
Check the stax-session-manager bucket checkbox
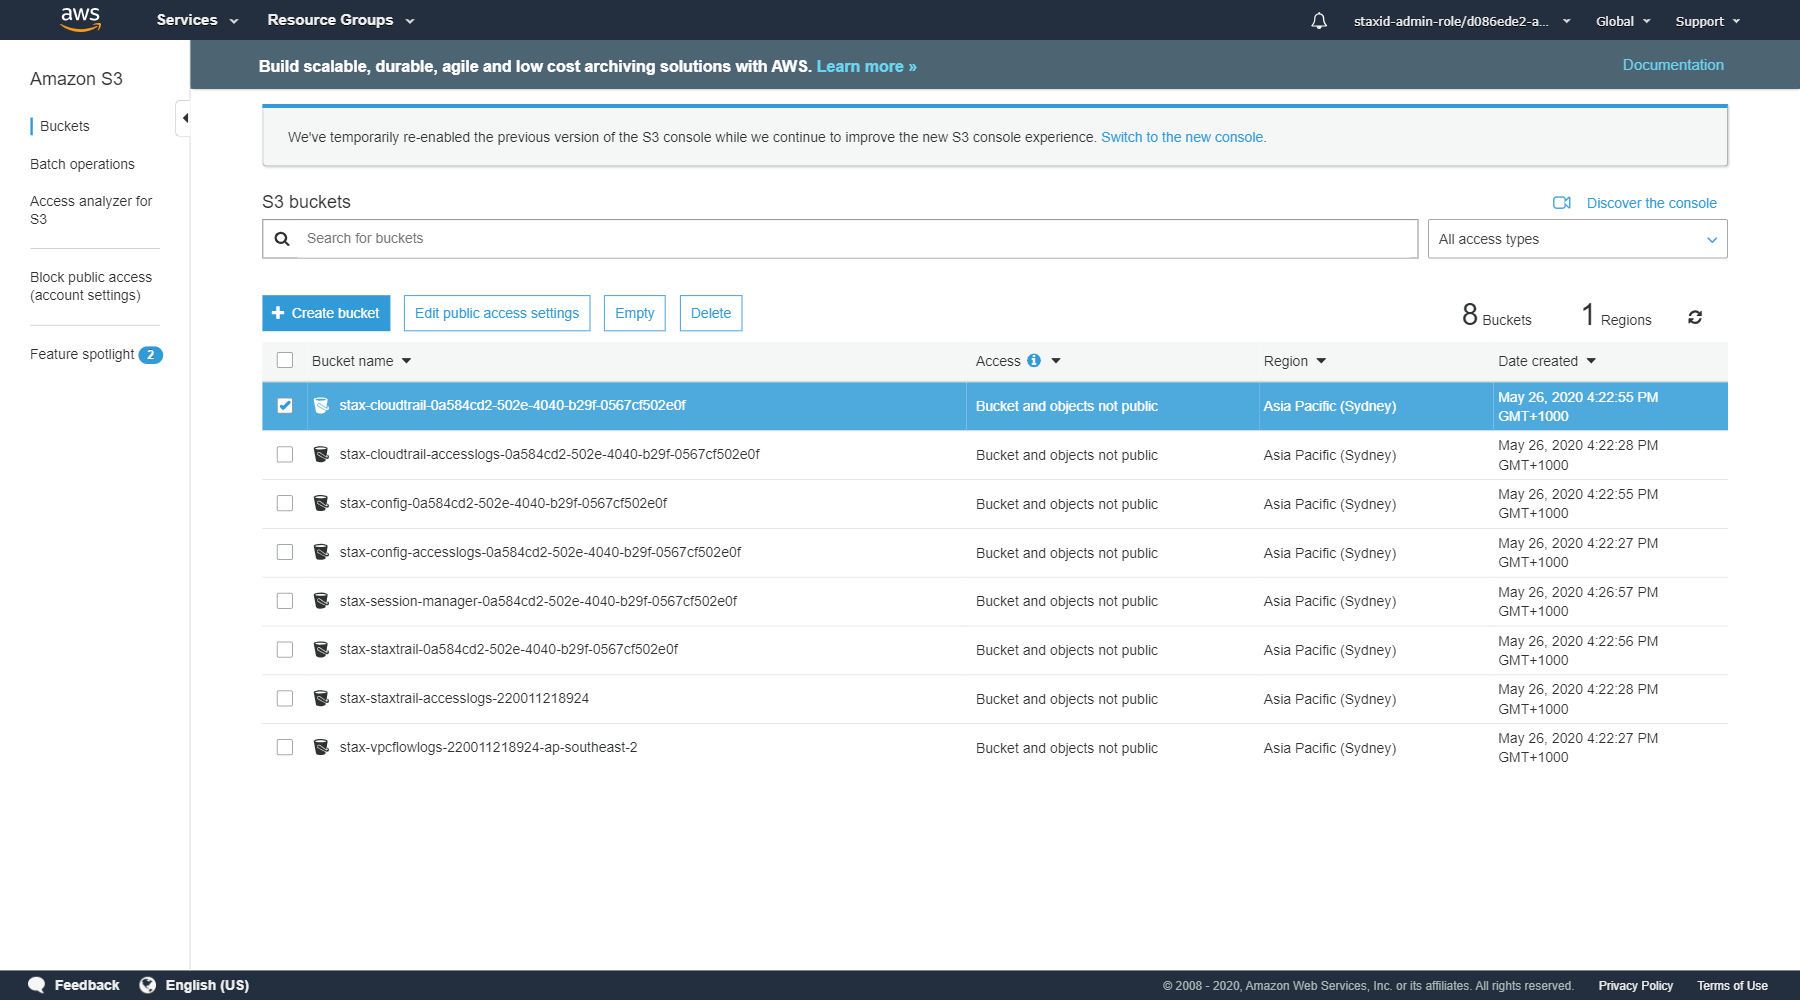click(285, 601)
